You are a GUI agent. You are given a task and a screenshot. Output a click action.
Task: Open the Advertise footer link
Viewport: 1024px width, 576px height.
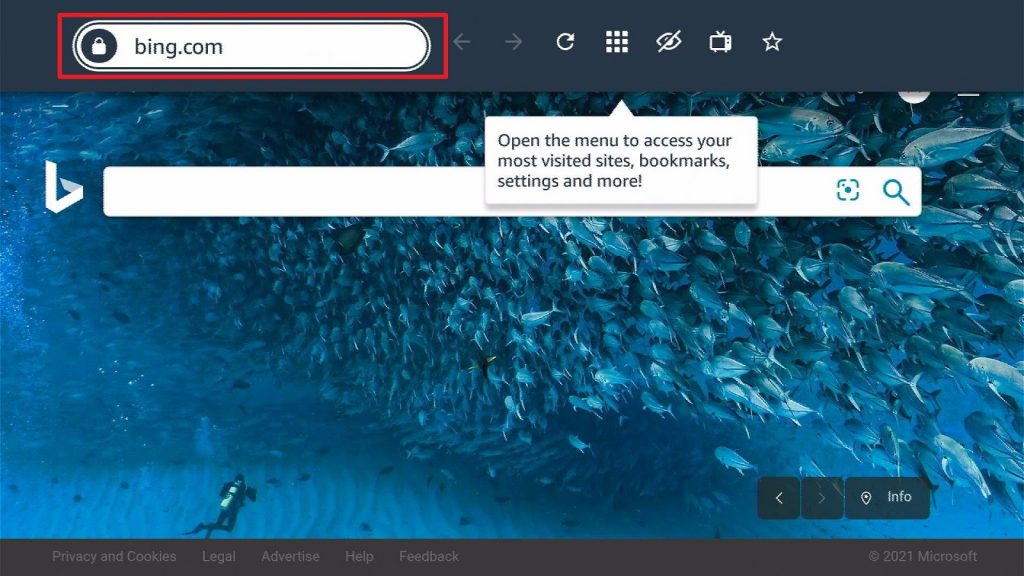[291, 556]
